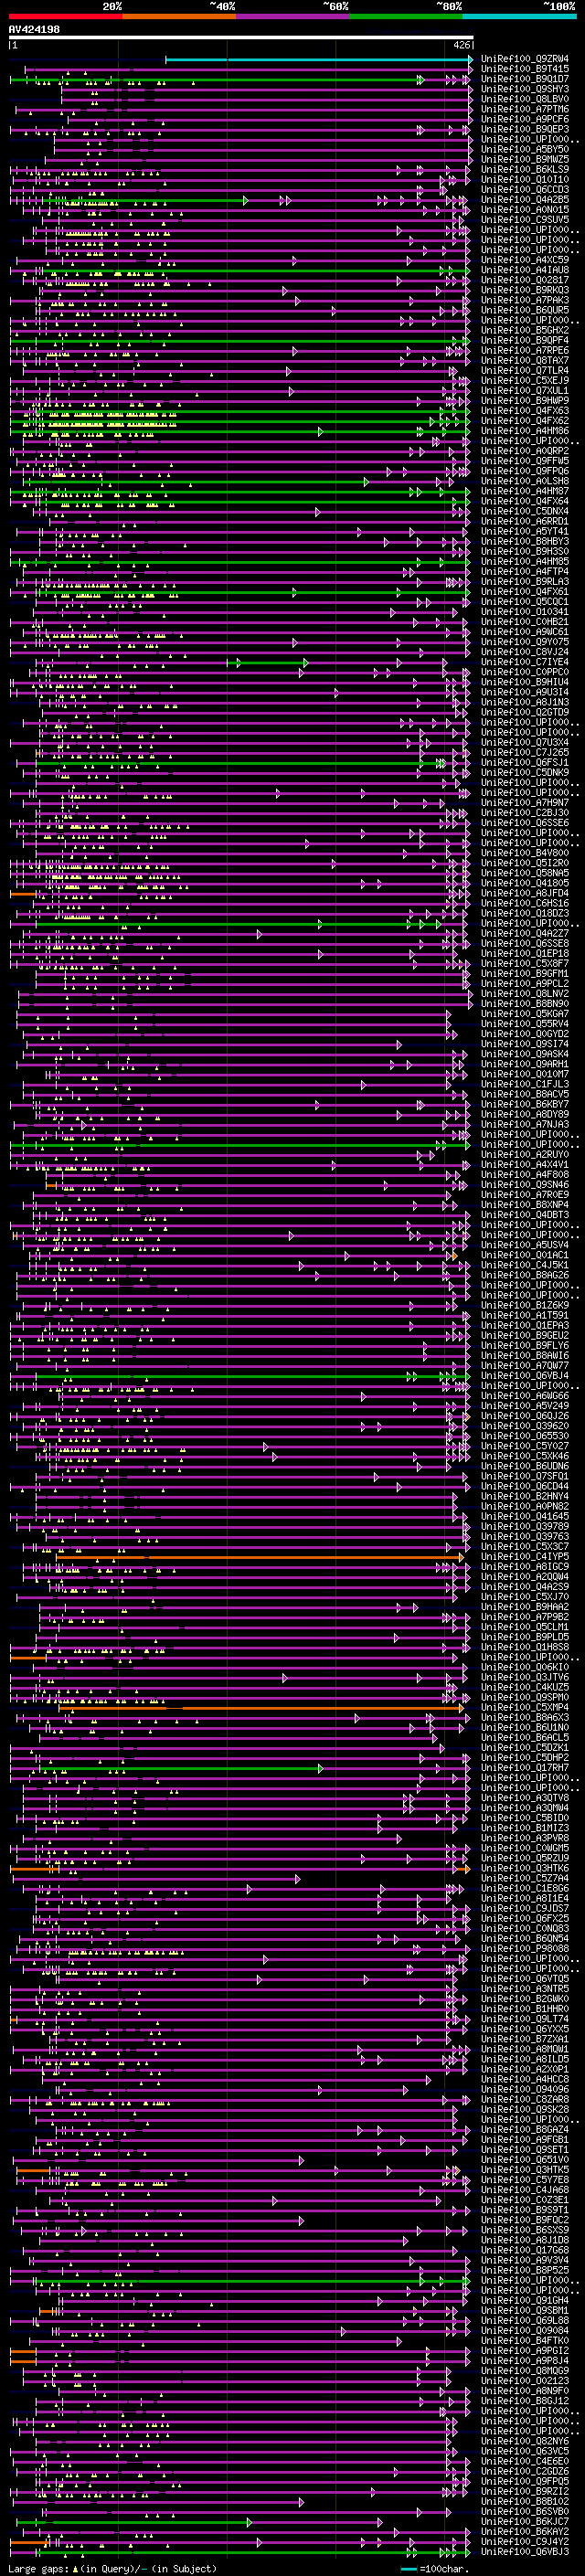Open hit UniRef100_B9T415

coord(525,69)
